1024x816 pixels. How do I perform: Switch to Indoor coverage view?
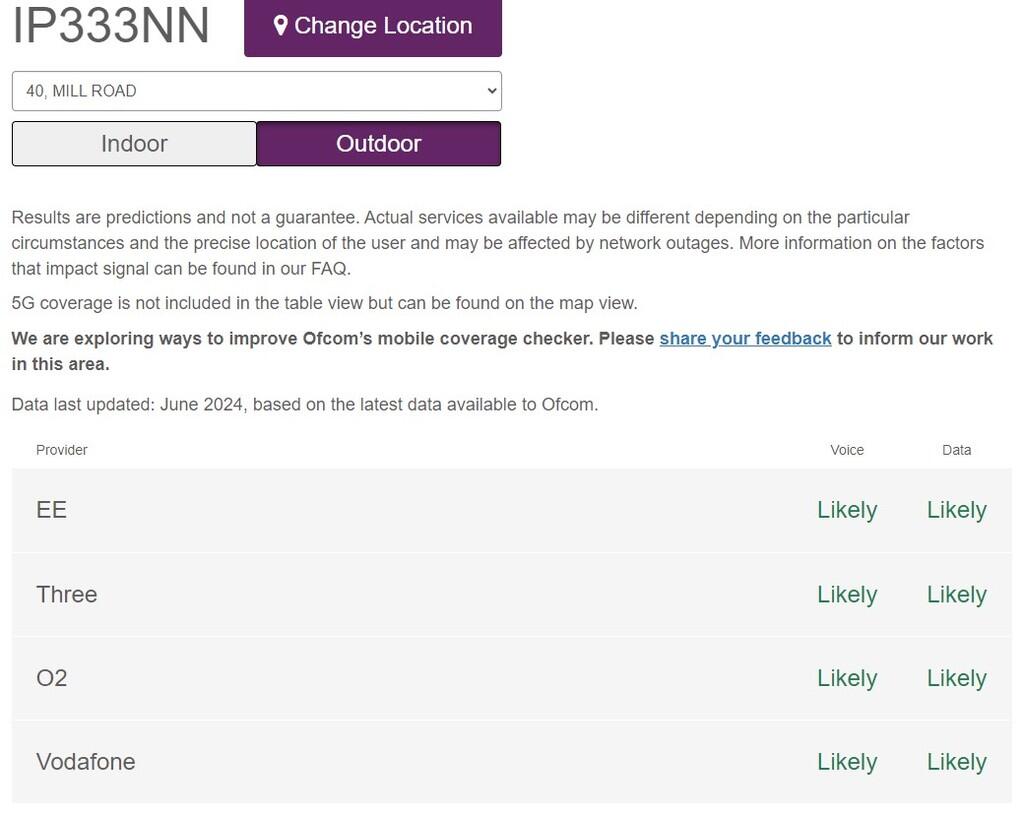click(134, 144)
